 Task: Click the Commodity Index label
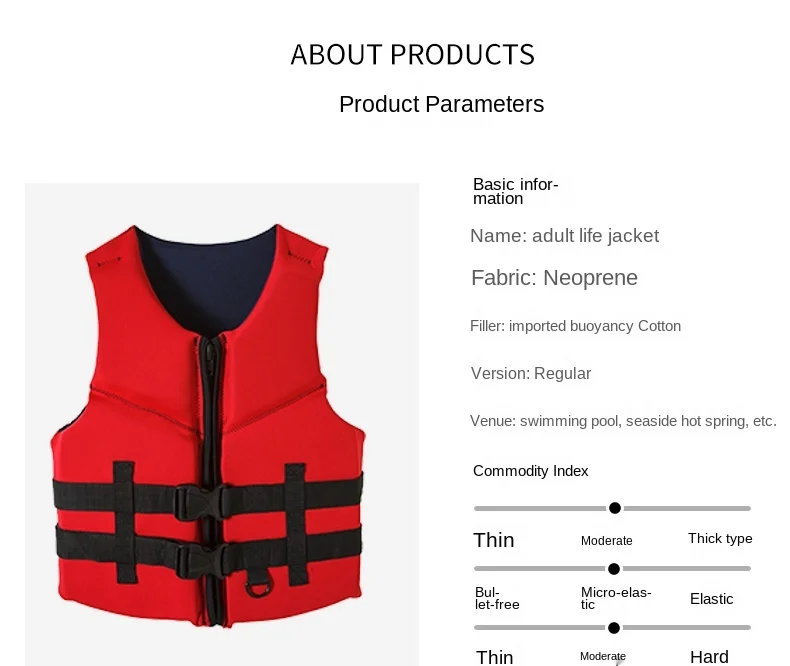click(531, 471)
